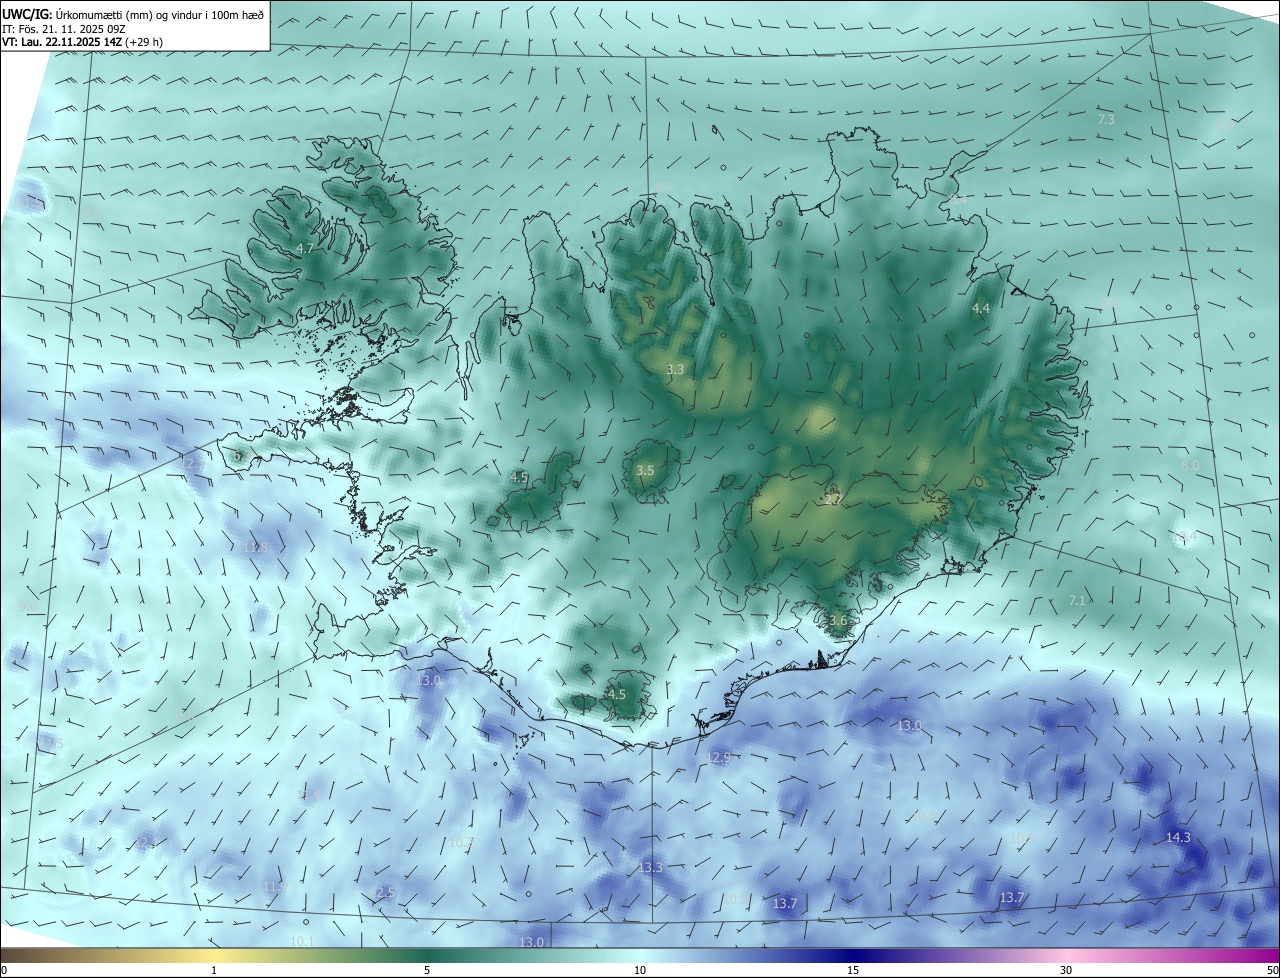Click the 3.6 value near the south coast
This screenshot has height=978, width=1280.
pos(838,621)
